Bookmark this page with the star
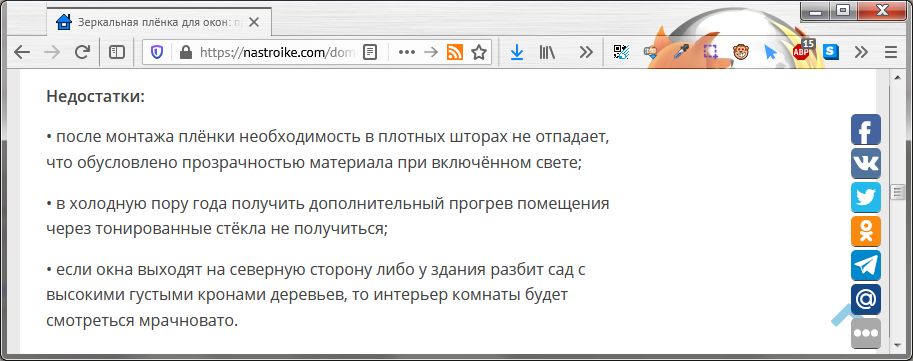This screenshot has height=361, width=913. [479, 52]
